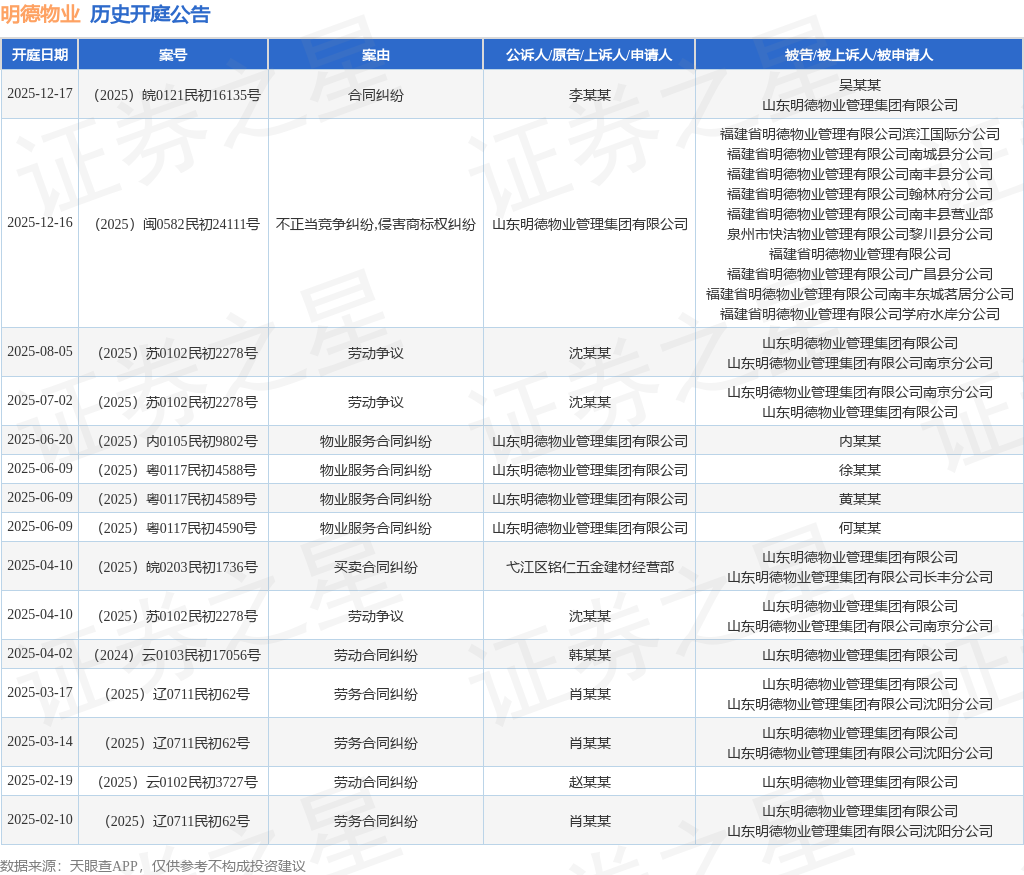Screen dimensions: 1024x875
Task: Click the 不正当竞争纠纷,侵害商标权纠纷 case cause
Action: click(x=375, y=224)
